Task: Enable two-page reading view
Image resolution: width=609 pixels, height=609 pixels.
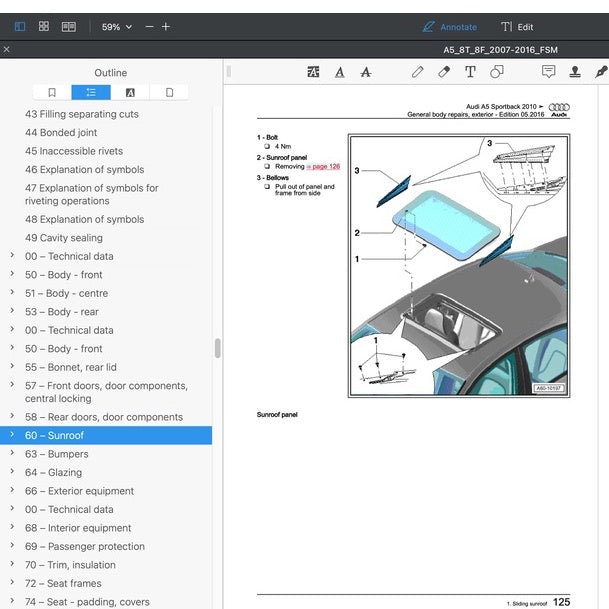Action: 69,26
